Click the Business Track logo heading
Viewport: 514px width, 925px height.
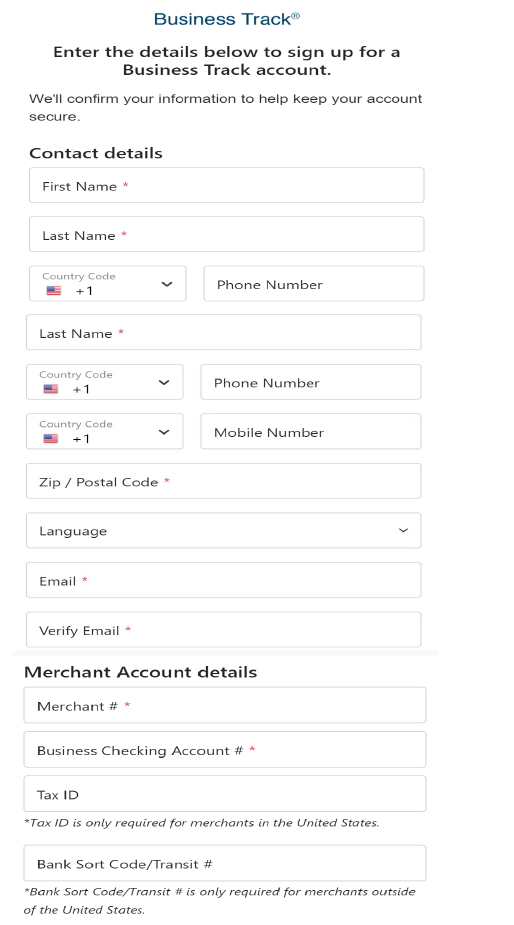tap(227, 19)
